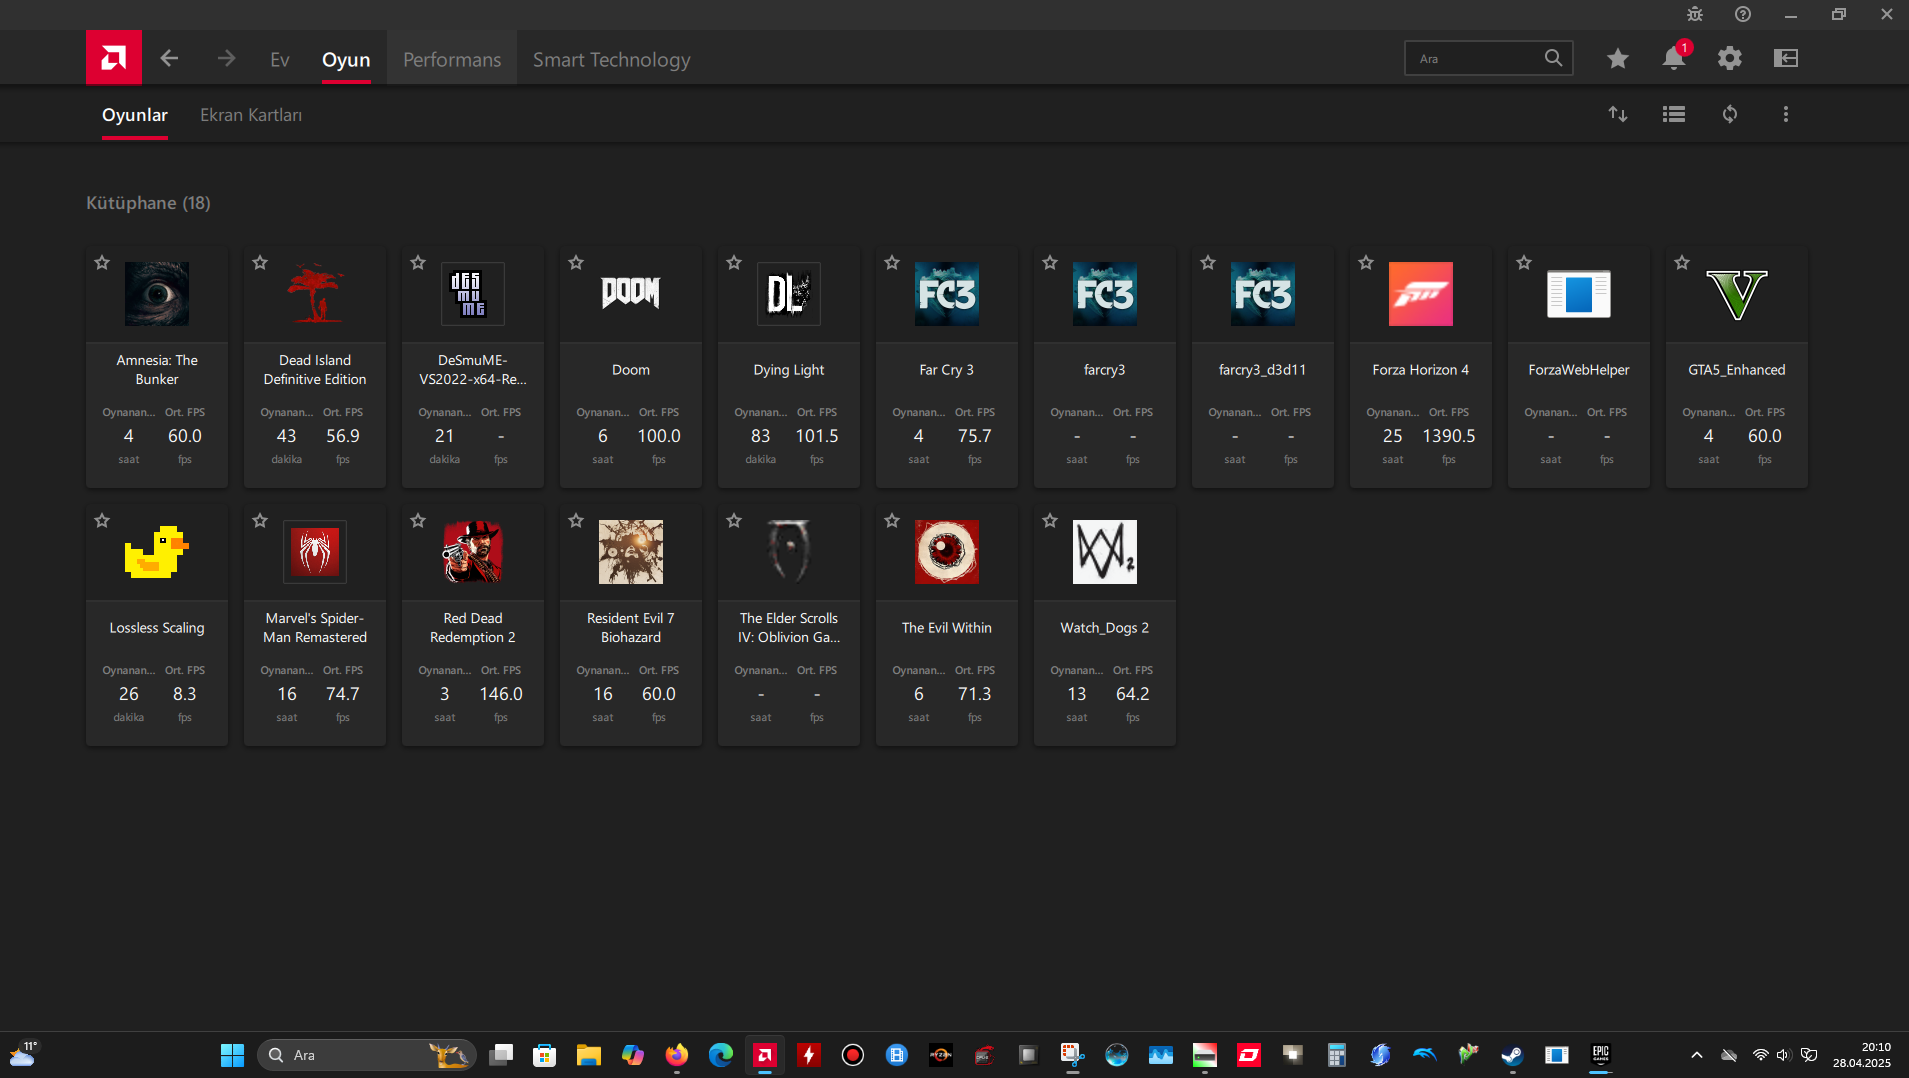Open Dead Island Definitive Edition thumbnail
The width and height of the screenshot is (1909, 1078).
315,294
